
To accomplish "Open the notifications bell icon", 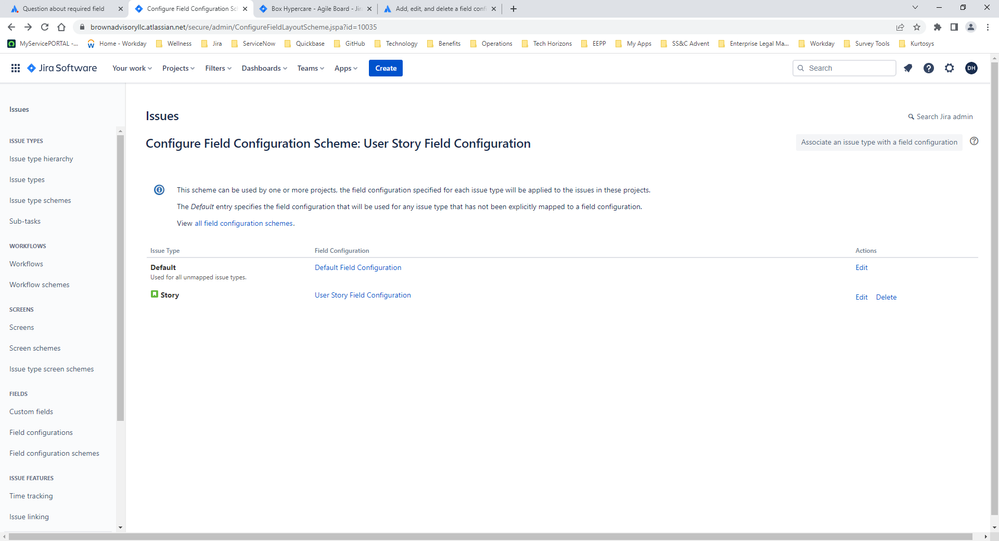I will [x=908, y=68].
